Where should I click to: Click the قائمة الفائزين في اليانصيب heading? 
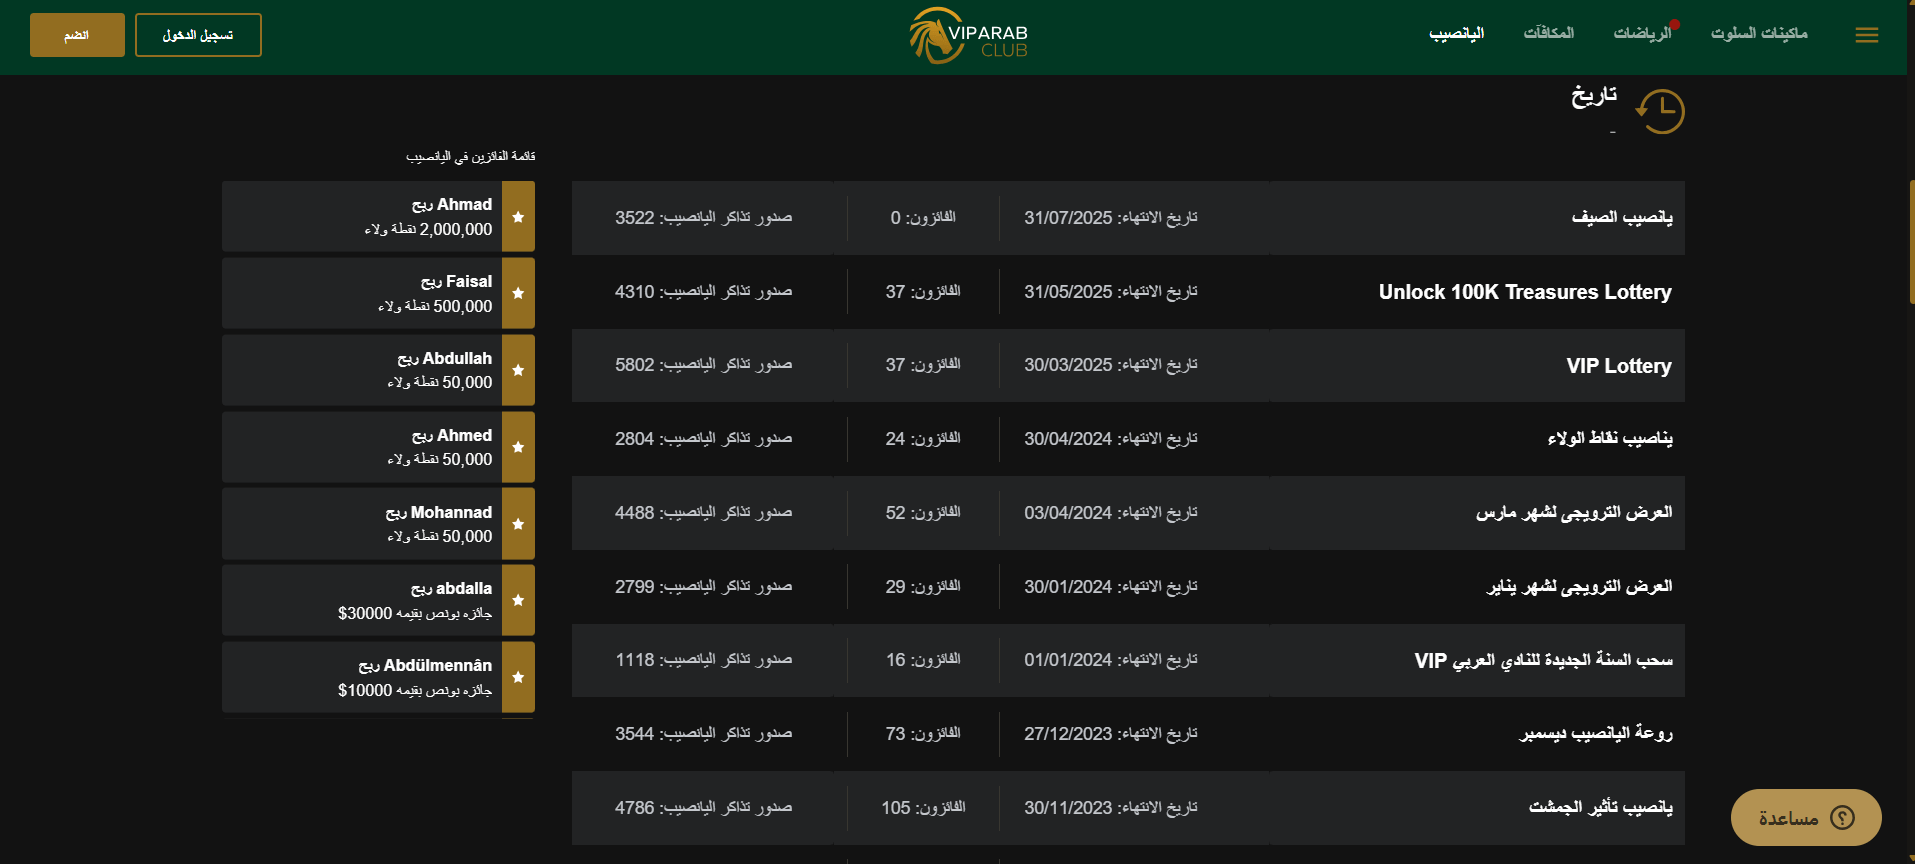(470, 157)
